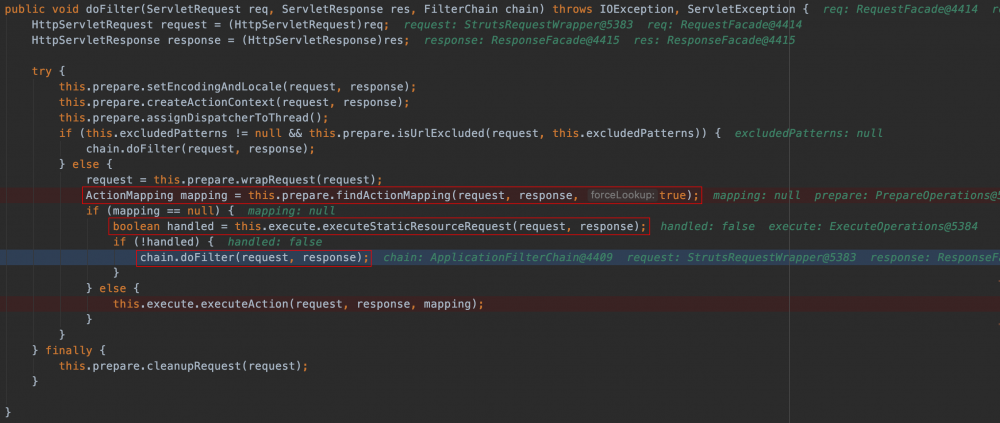Click inline hint prepare: PrepareOperations

point(906,195)
